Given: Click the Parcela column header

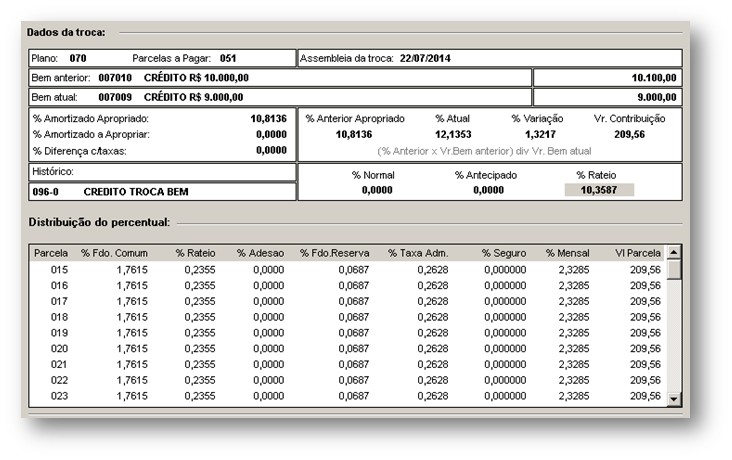Looking at the screenshot, I should click(x=51, y=253).
